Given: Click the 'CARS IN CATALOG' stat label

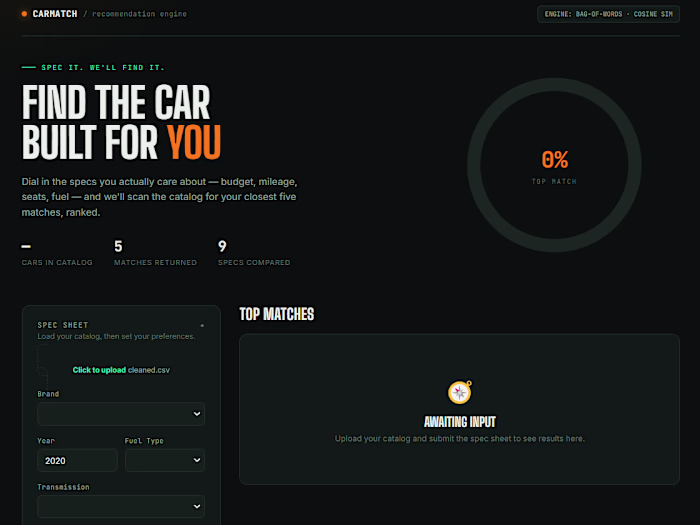Looking at the screenshot, I should click(57, 262).
